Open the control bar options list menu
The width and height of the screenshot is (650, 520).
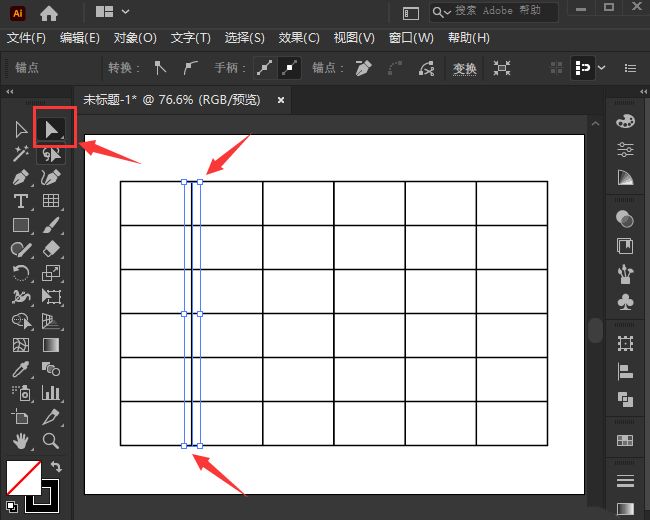tap(630, 68)
